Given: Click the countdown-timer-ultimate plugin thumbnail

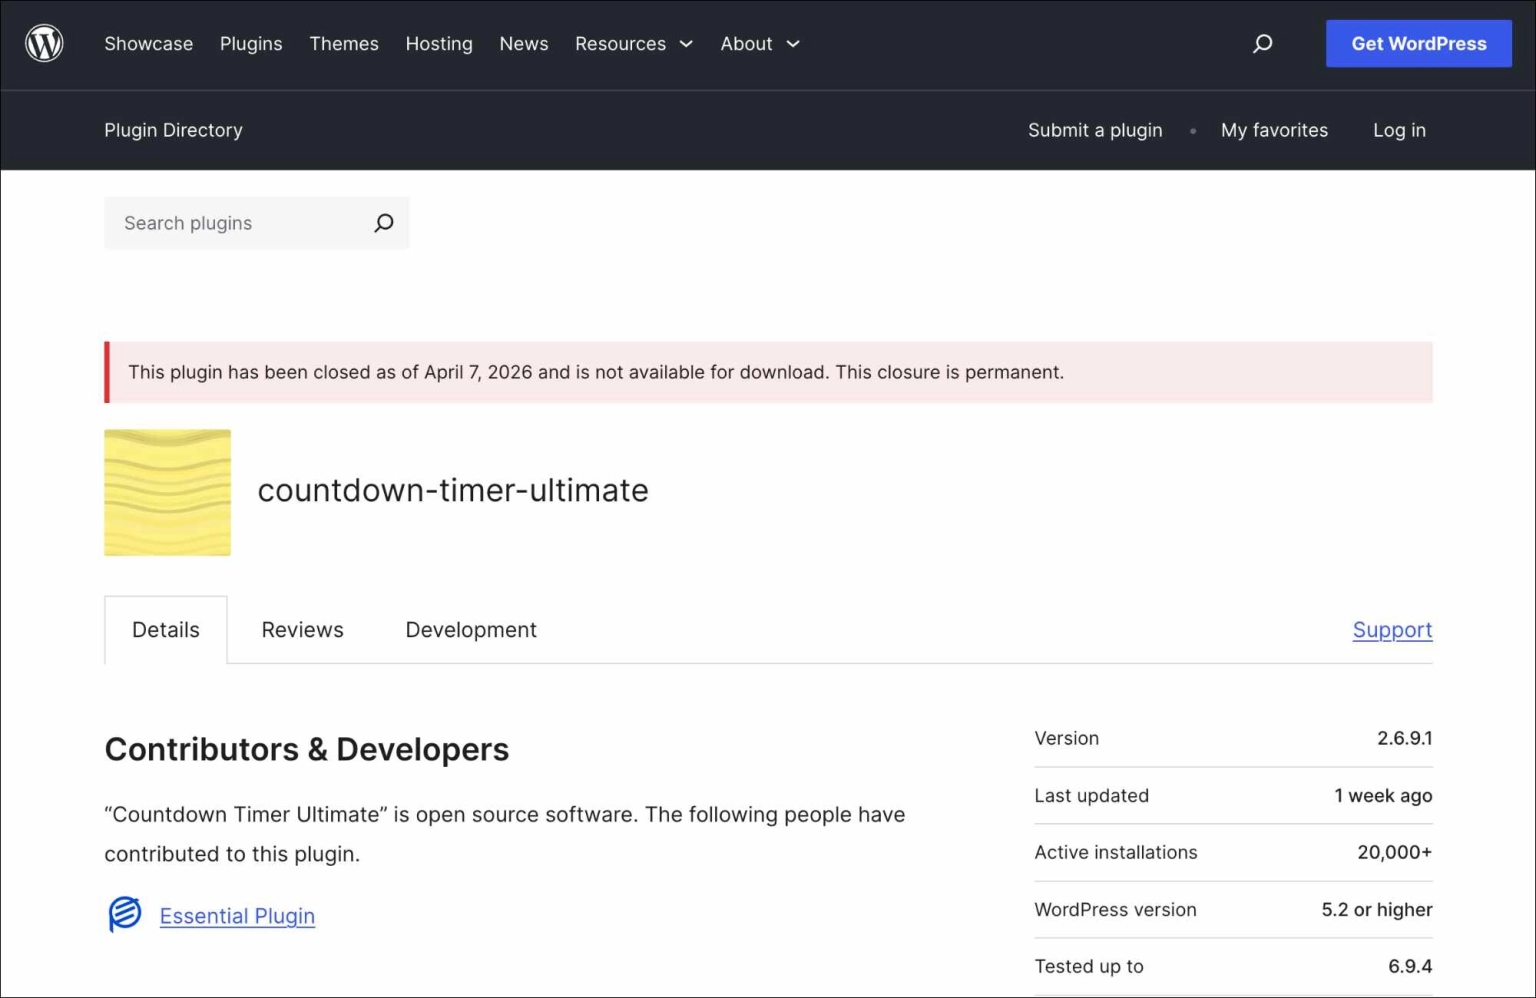Looking at the screenshot, I should tap(168, 492).
